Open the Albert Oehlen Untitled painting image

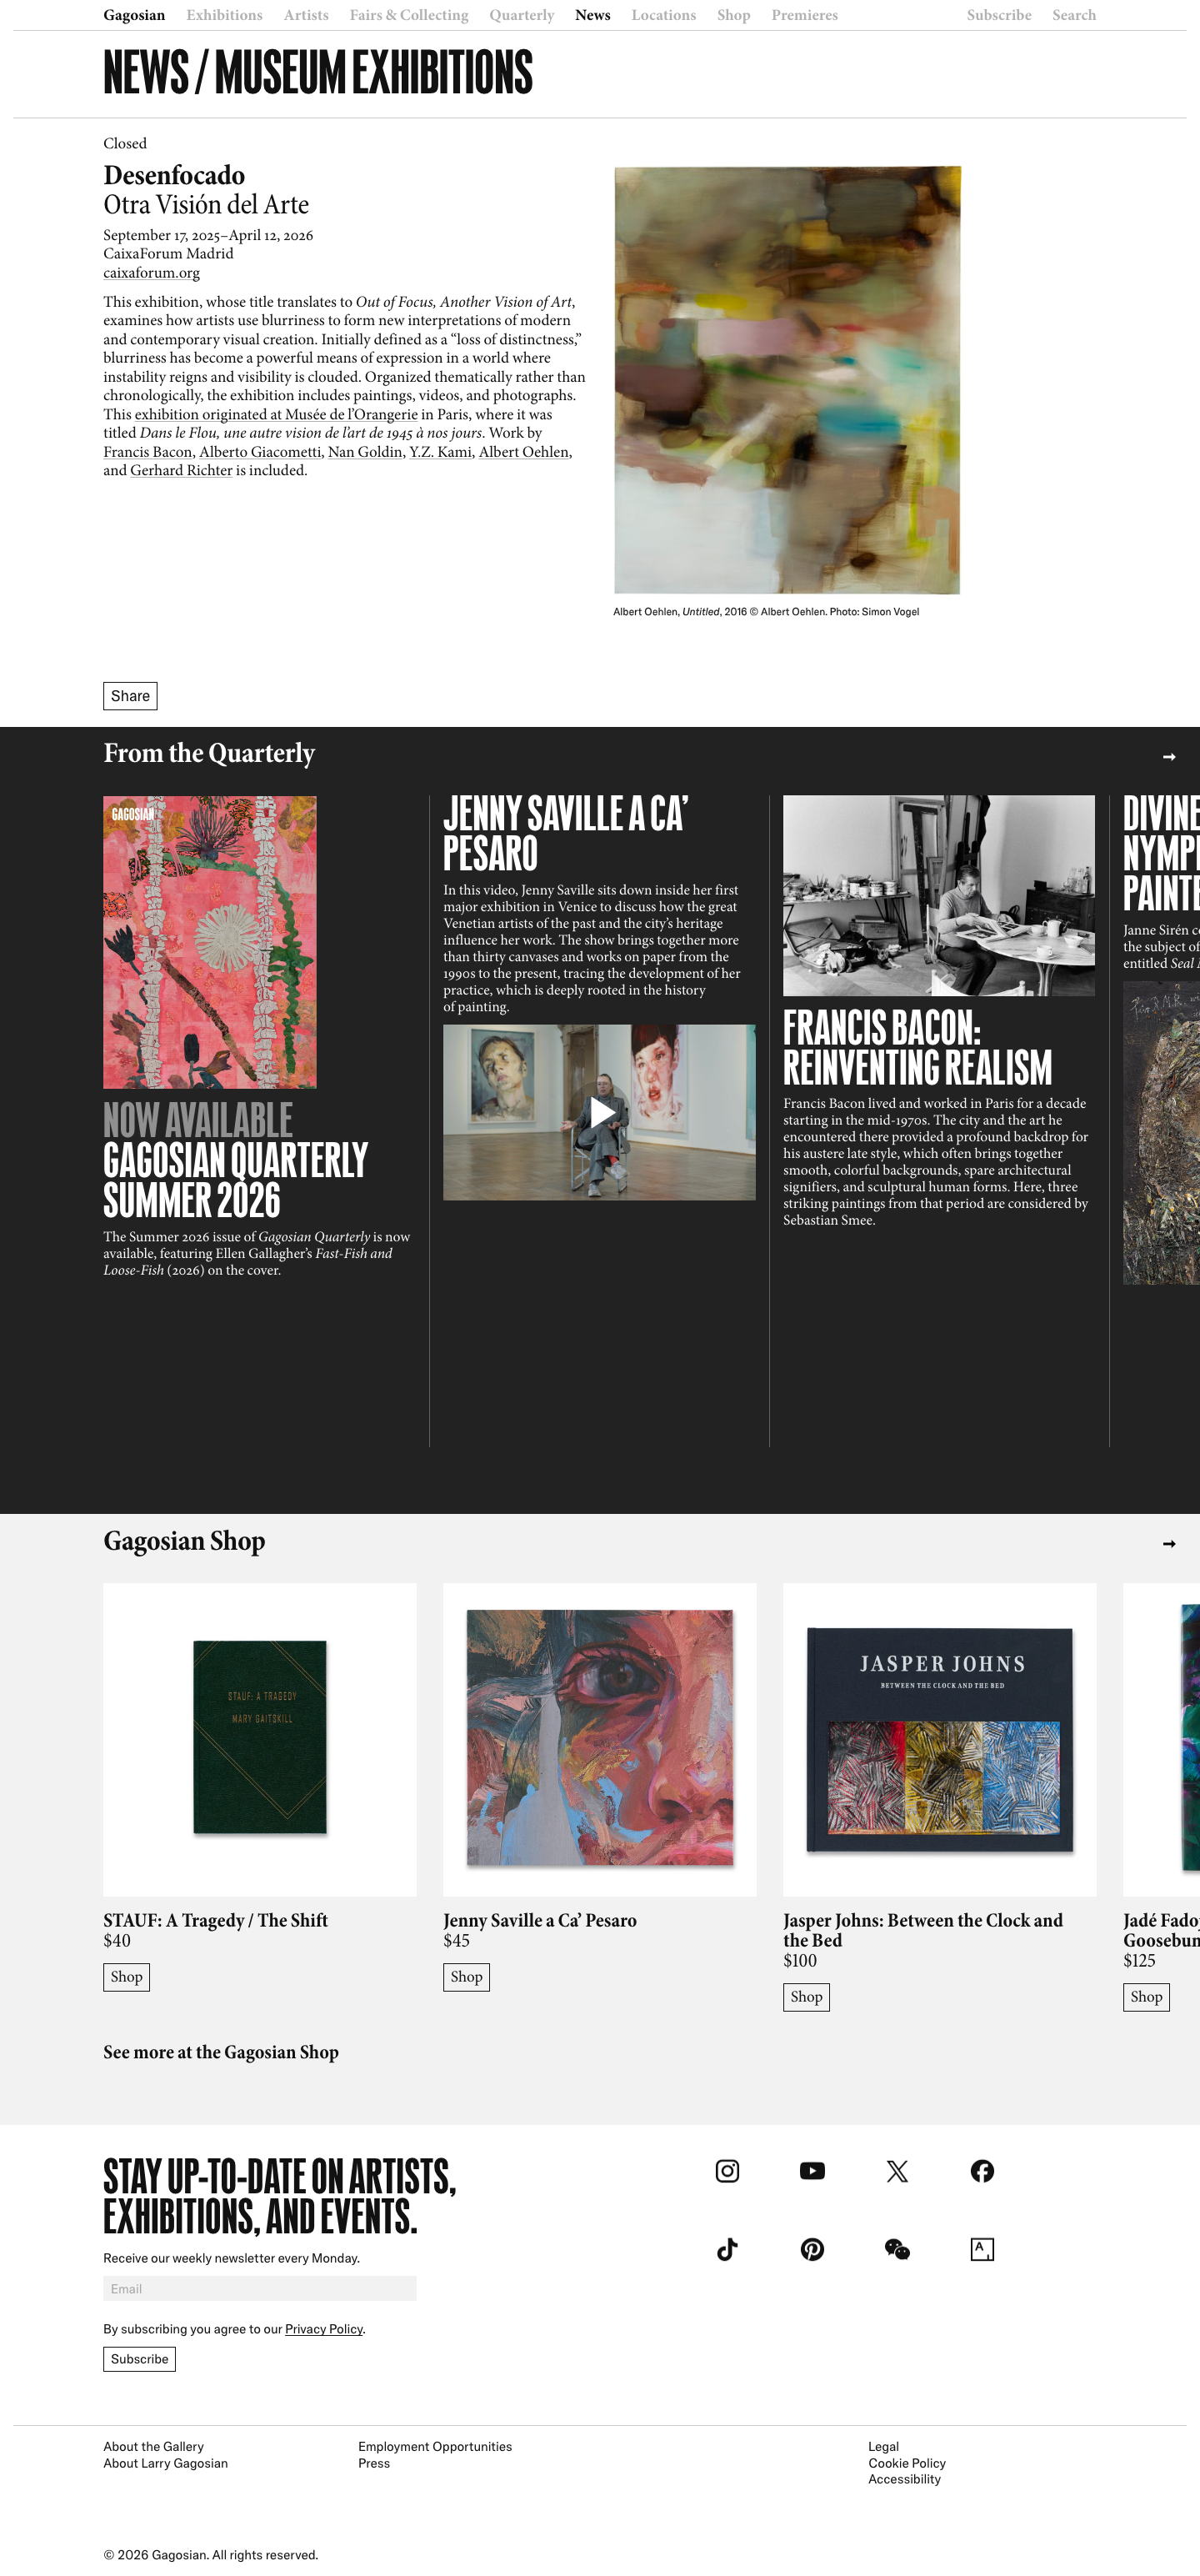[x=787, y=380]
